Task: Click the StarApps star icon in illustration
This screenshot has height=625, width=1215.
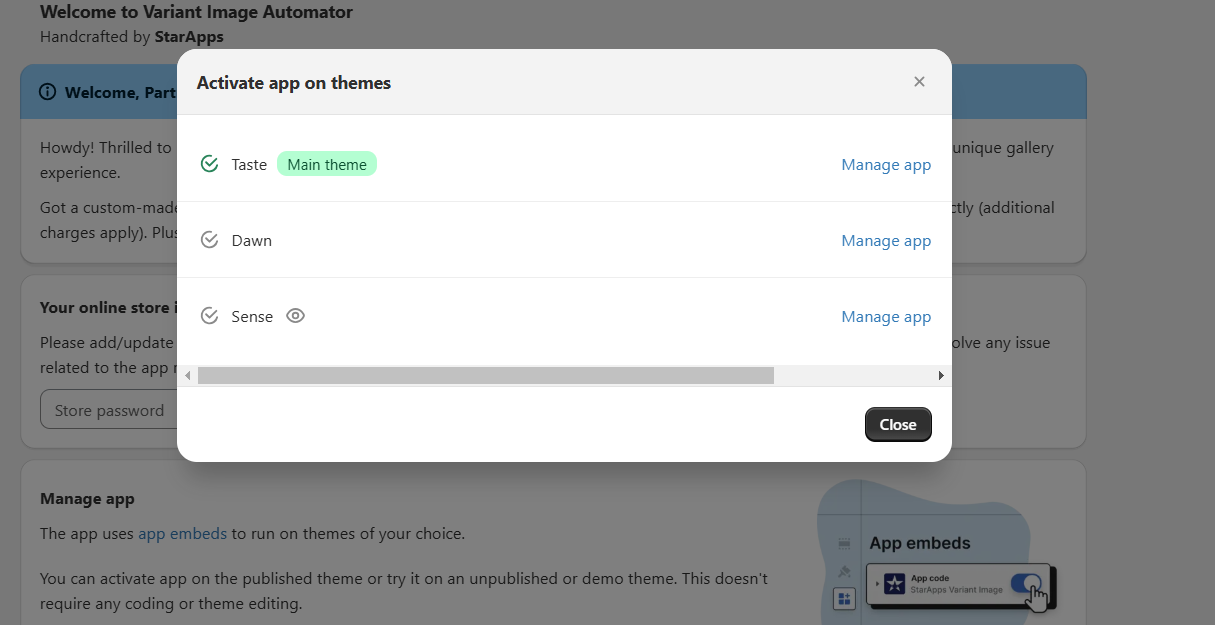Action: 894,584
